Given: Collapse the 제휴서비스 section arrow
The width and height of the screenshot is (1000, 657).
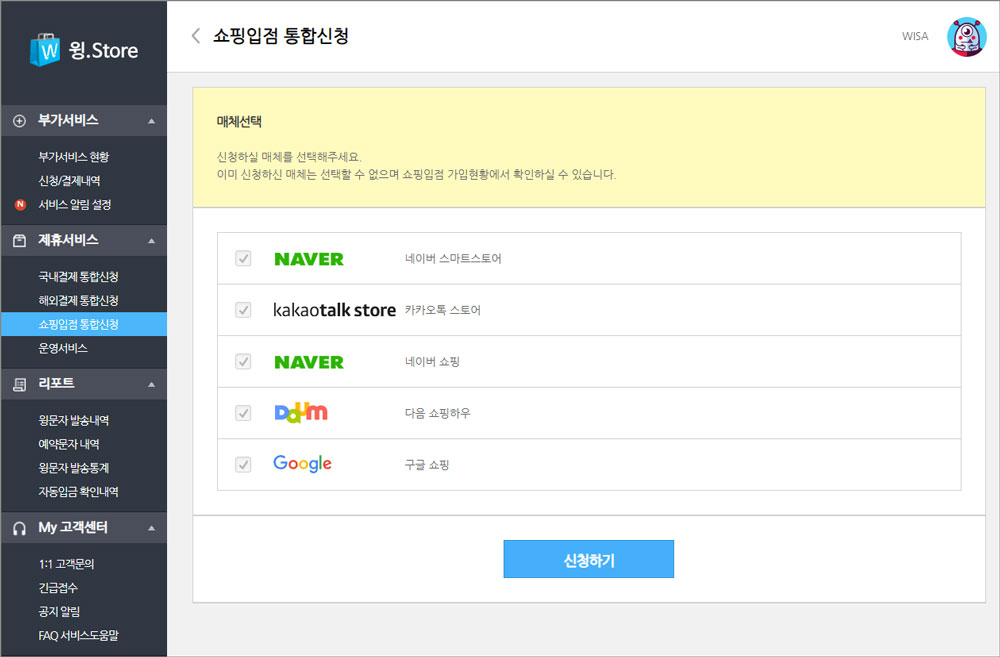Looking at the screenshot, I should coord(151,241).
